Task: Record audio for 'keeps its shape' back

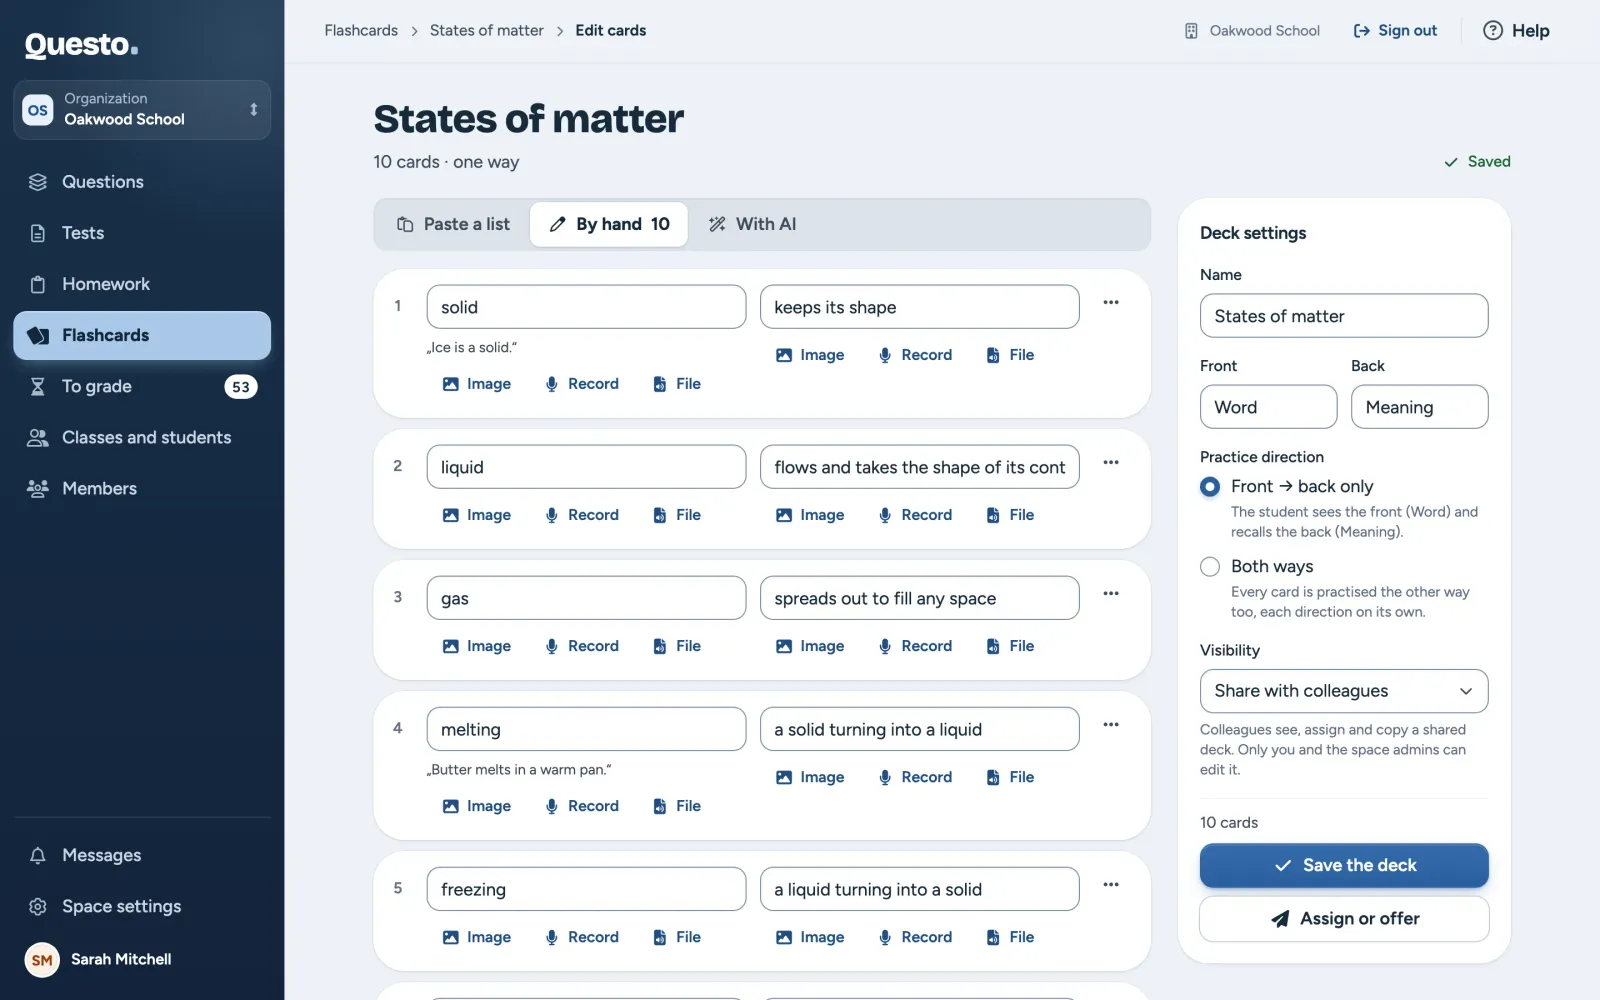Action: click(915, 355)
